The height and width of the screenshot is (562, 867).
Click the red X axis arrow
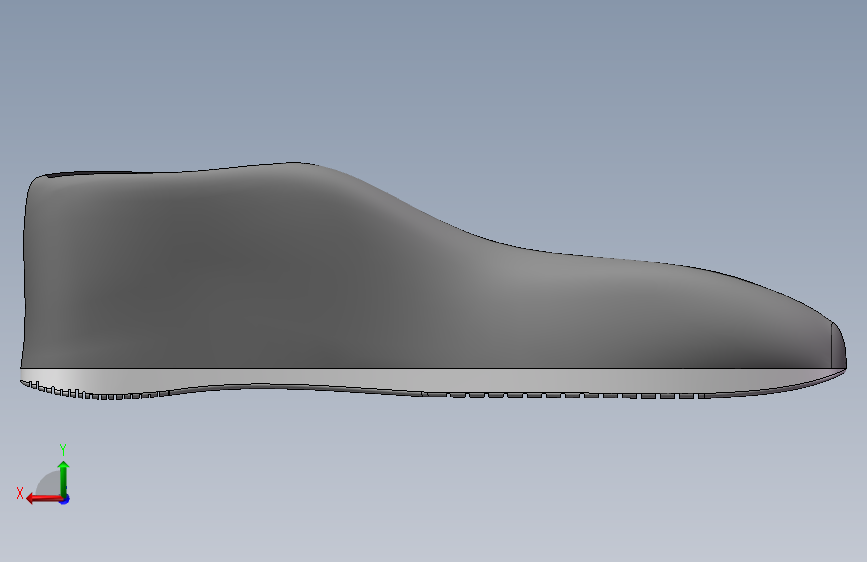[44, 499]
